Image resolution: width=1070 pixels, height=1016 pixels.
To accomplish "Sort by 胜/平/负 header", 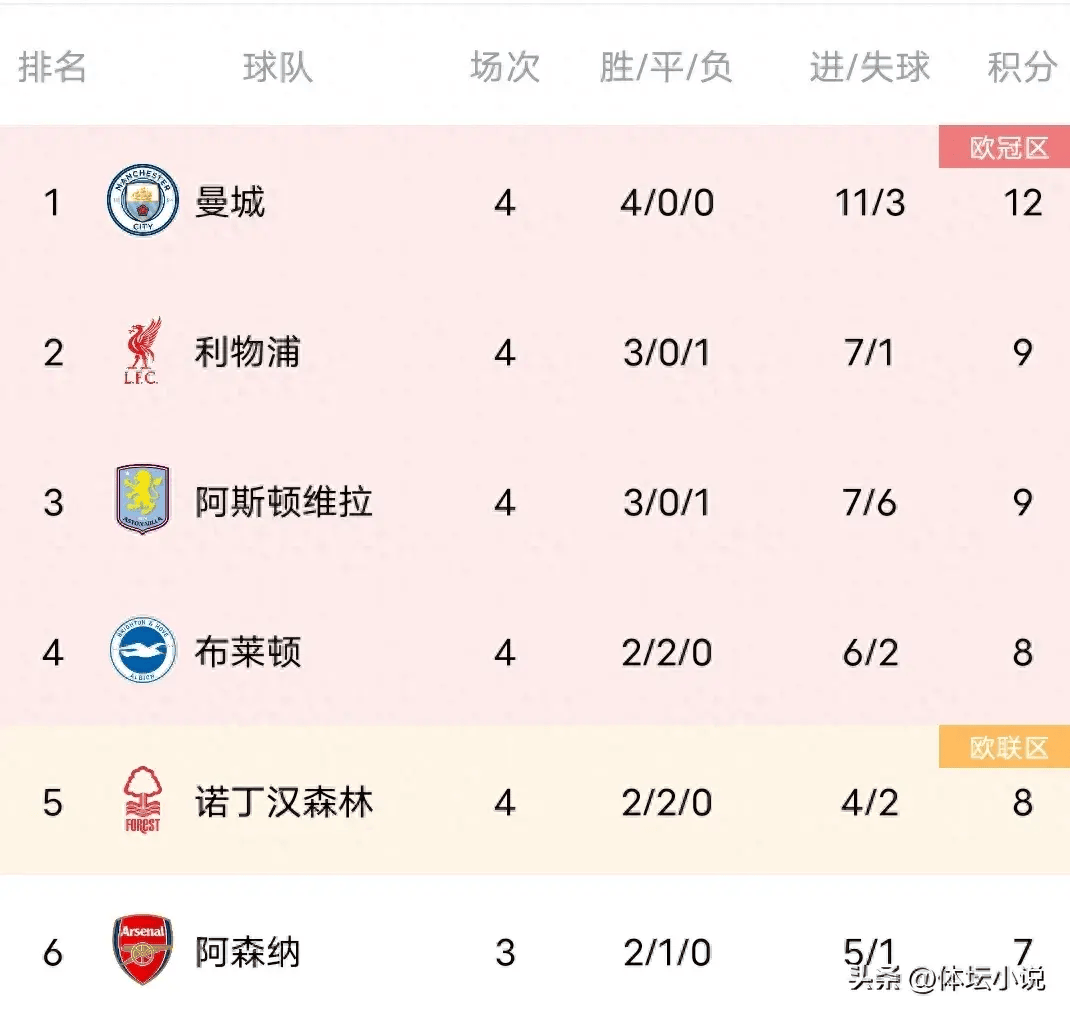I will [x=666, y=68].
